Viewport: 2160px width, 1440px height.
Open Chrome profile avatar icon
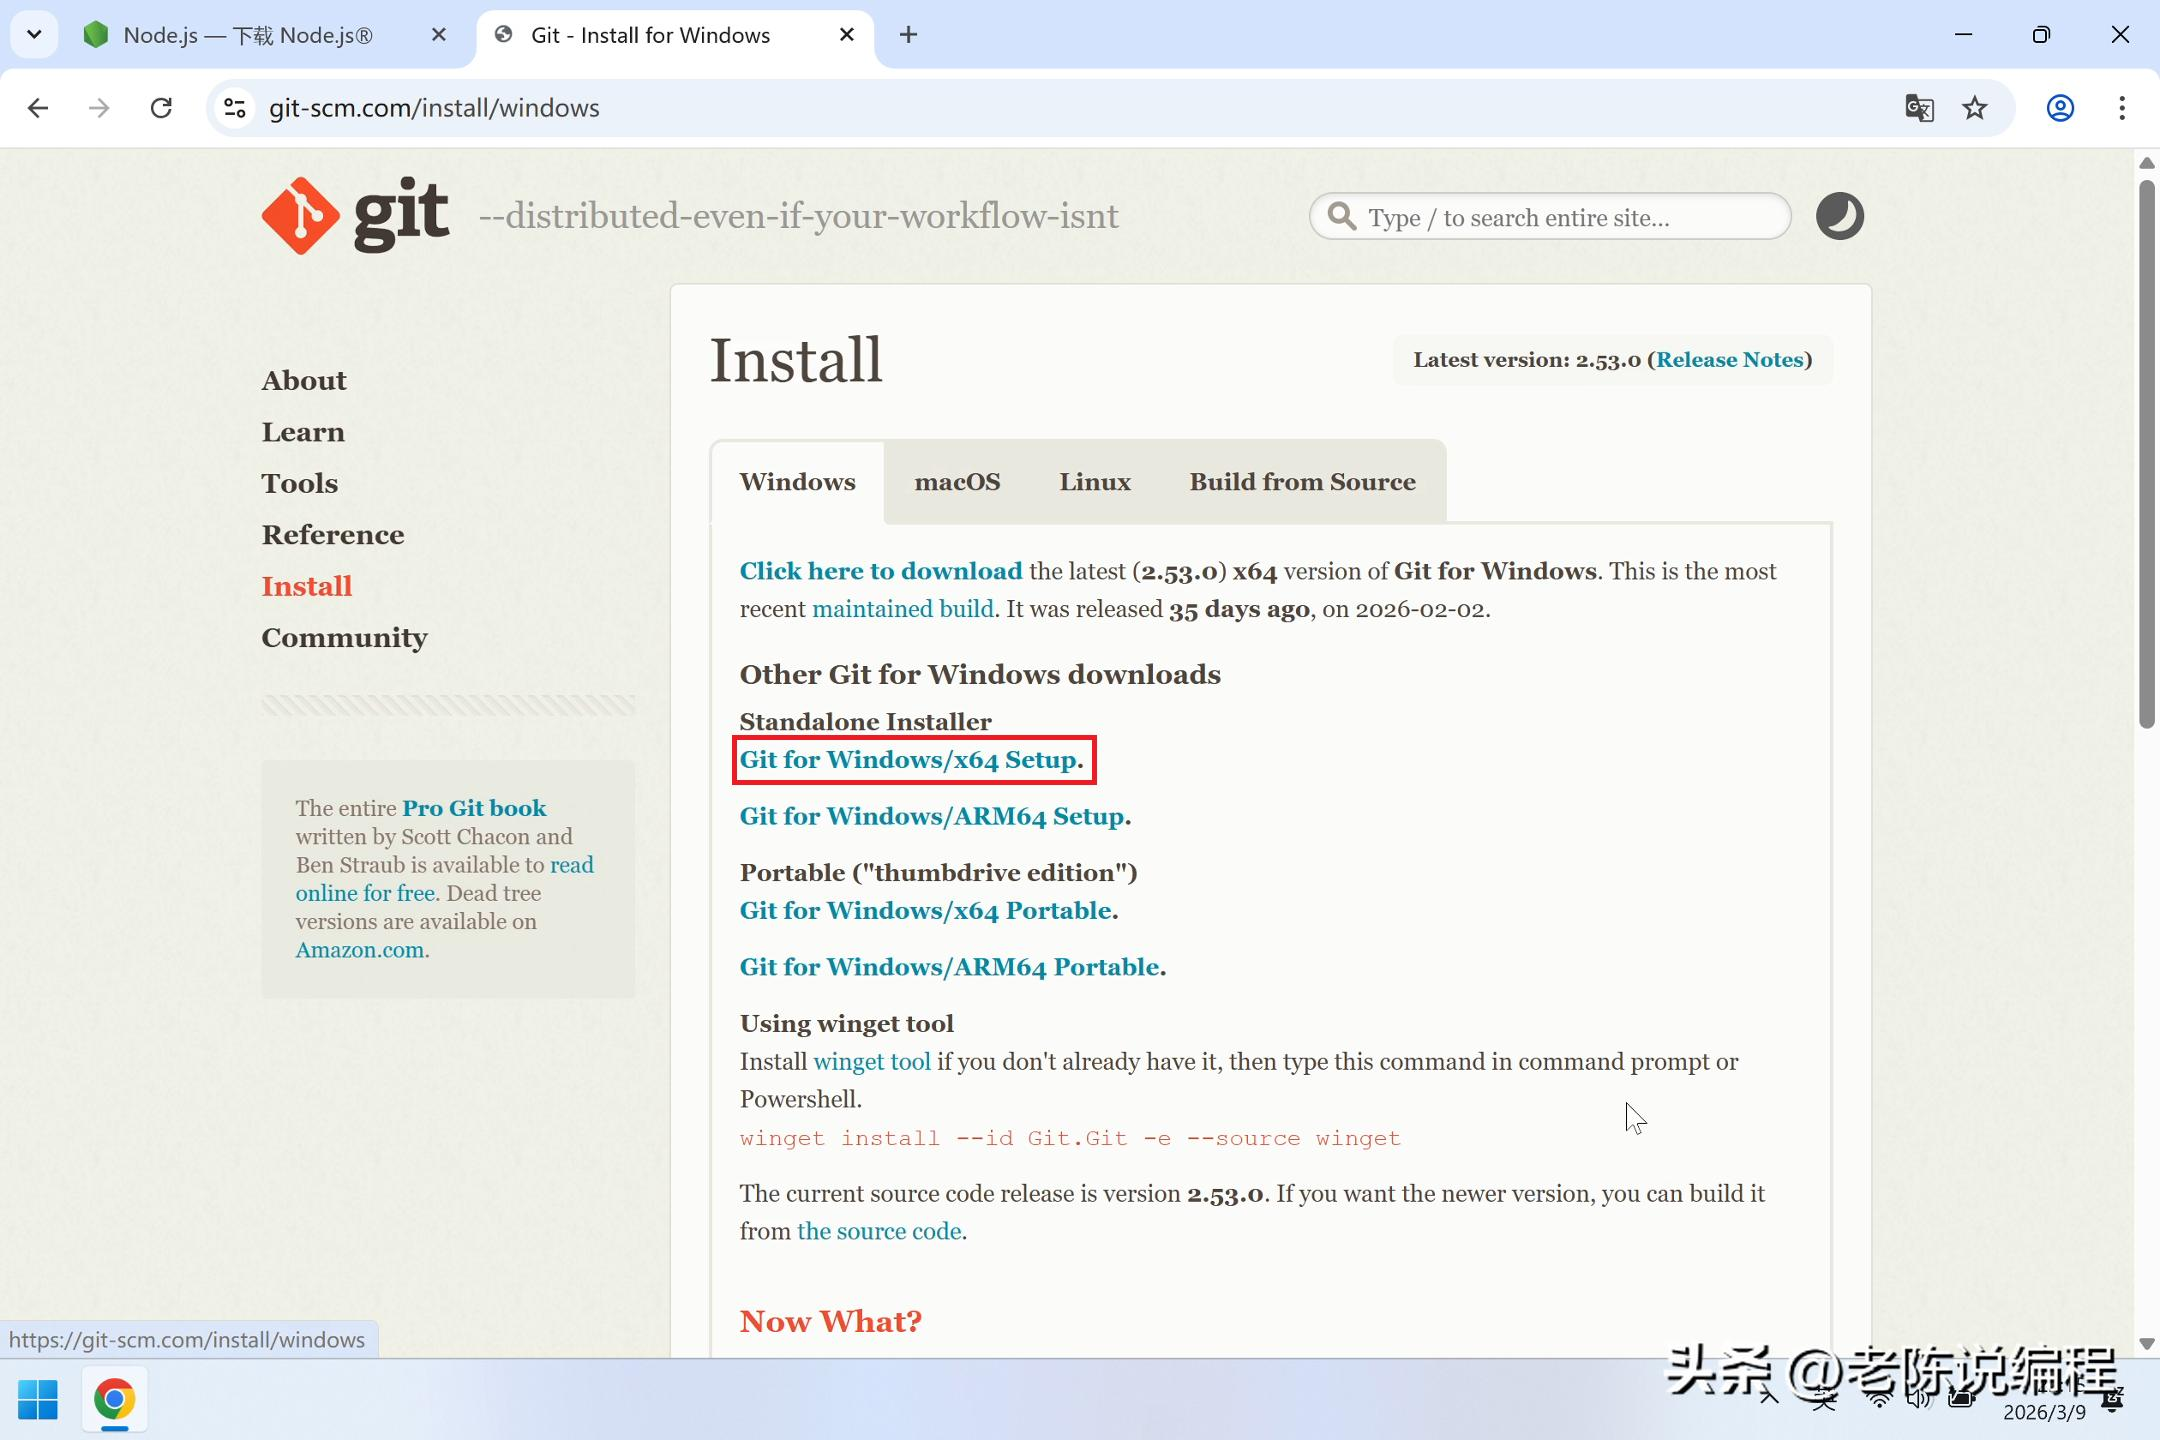click(x=2060, y=108)
